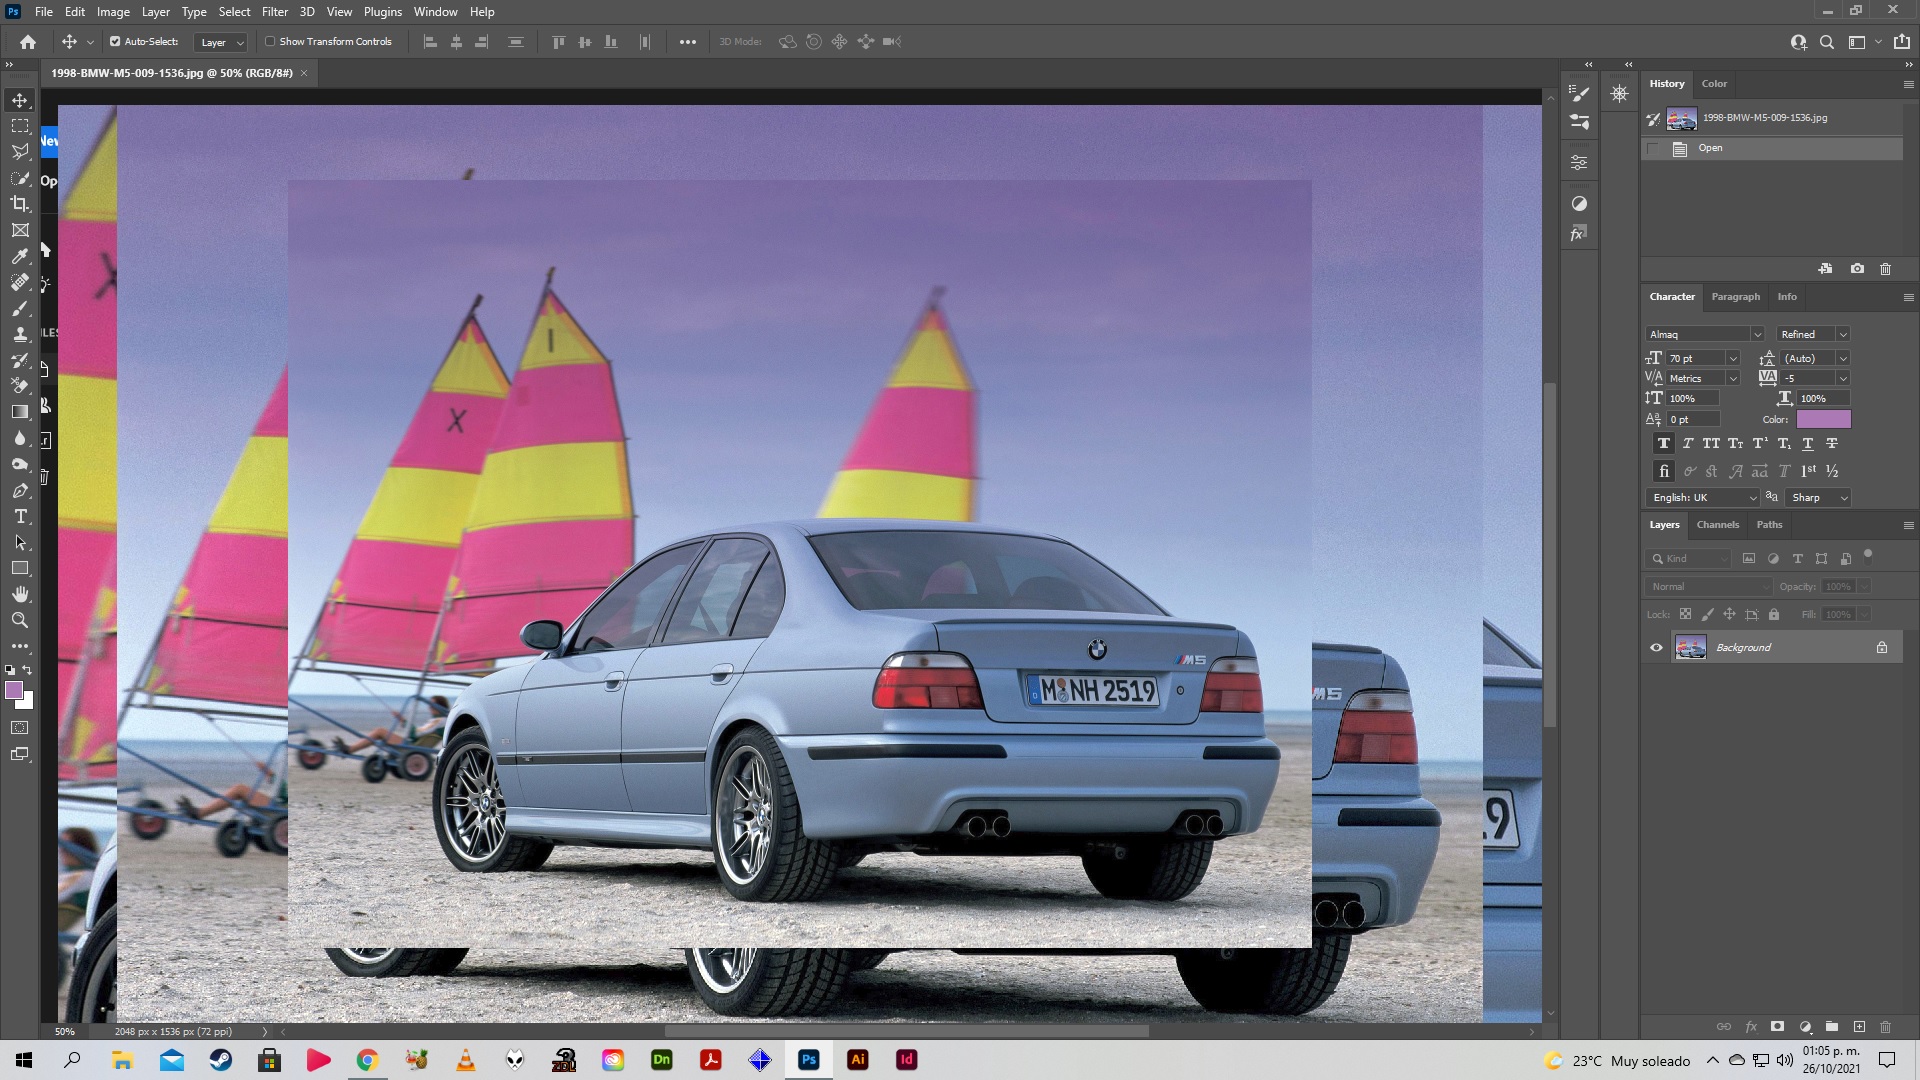Image resolution: width=1920 pixels, height=1080 pixels.
Task: Create new snapshot camera icon
Action: 1857,269
